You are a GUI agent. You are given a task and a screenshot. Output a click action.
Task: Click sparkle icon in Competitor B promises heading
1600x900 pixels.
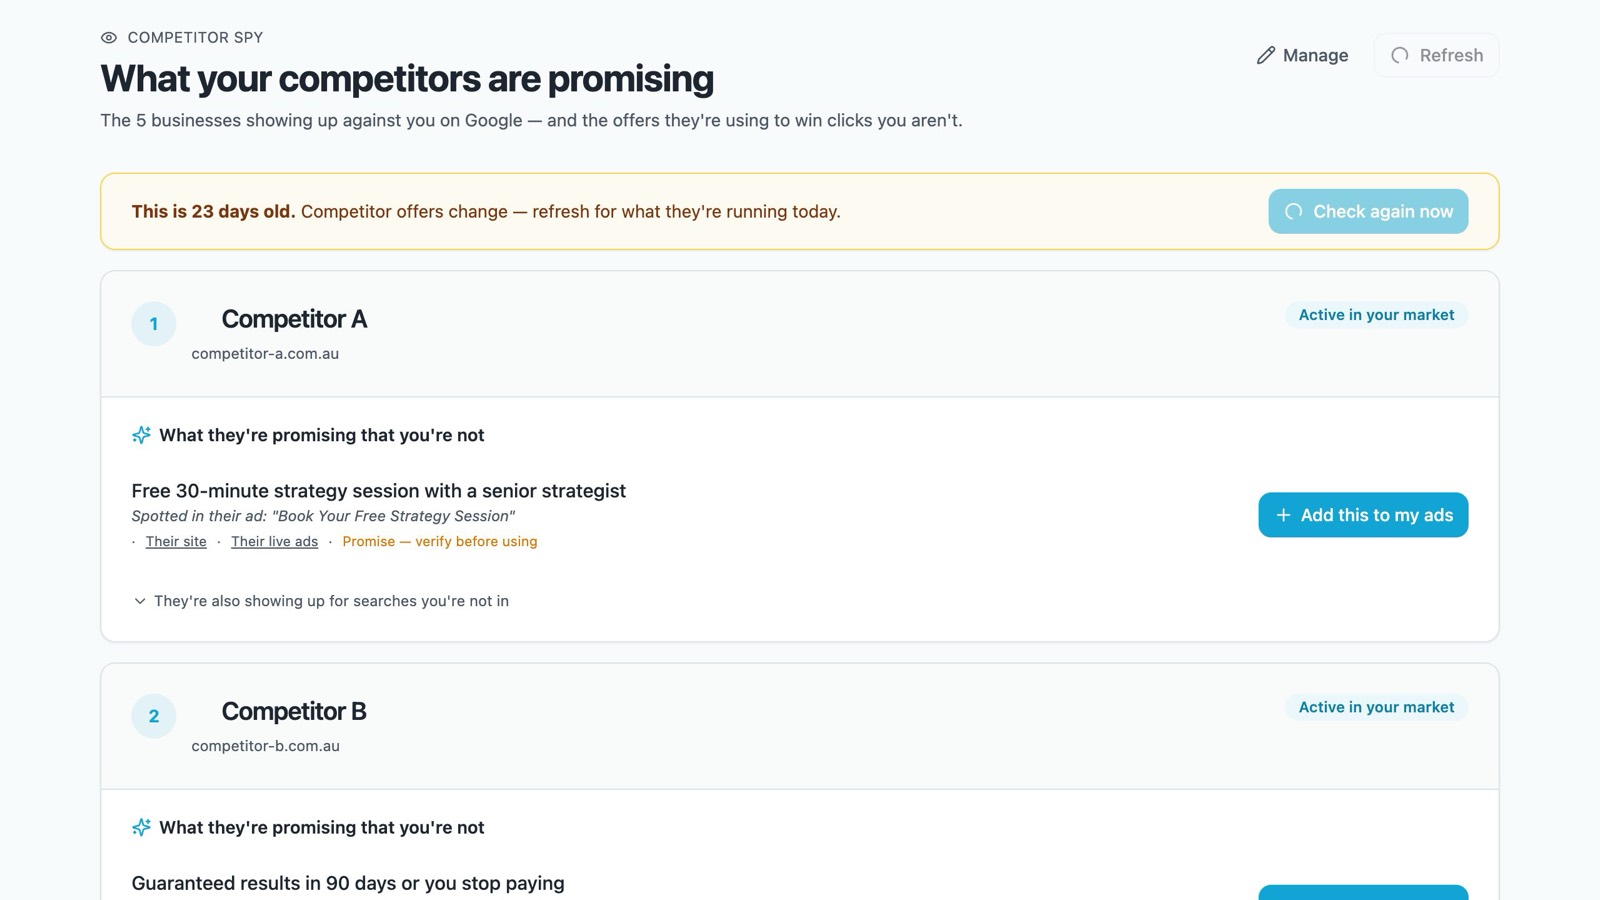(141, 827)
